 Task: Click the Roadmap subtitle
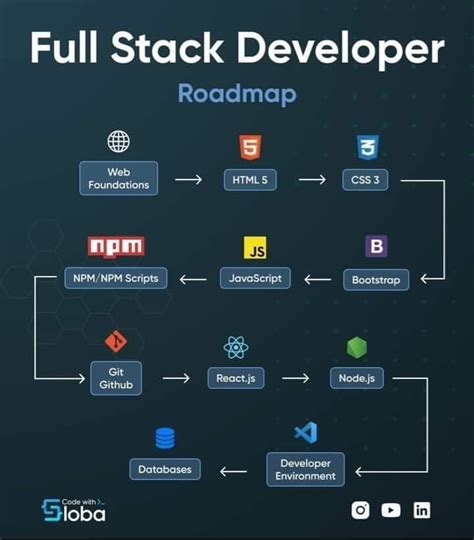(237, 94)
